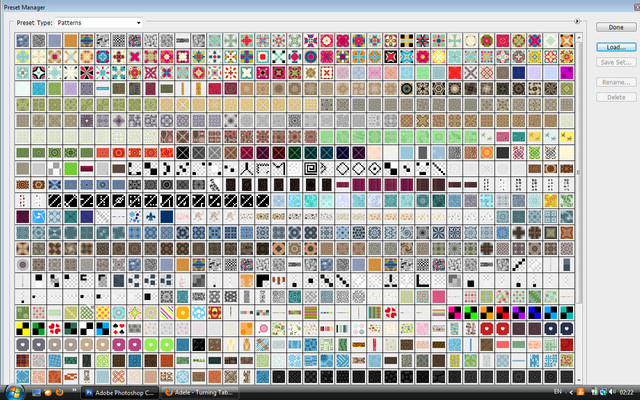Select the magenta purple pattern swatch
The width and height of the screenshot is (640, 400).
(566, 73)
